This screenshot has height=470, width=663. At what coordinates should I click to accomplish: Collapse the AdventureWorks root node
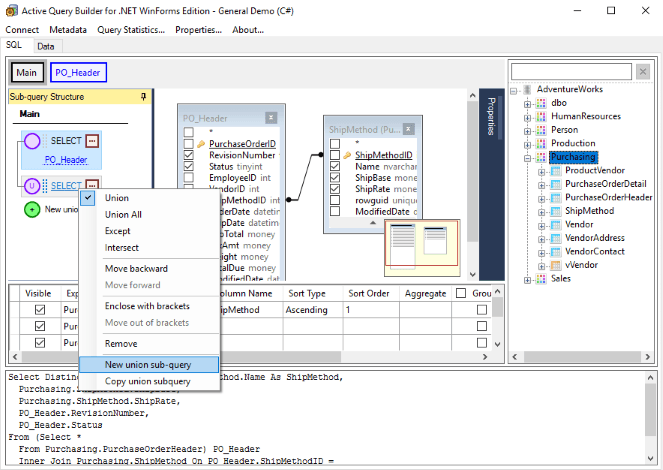pos(513,90)
